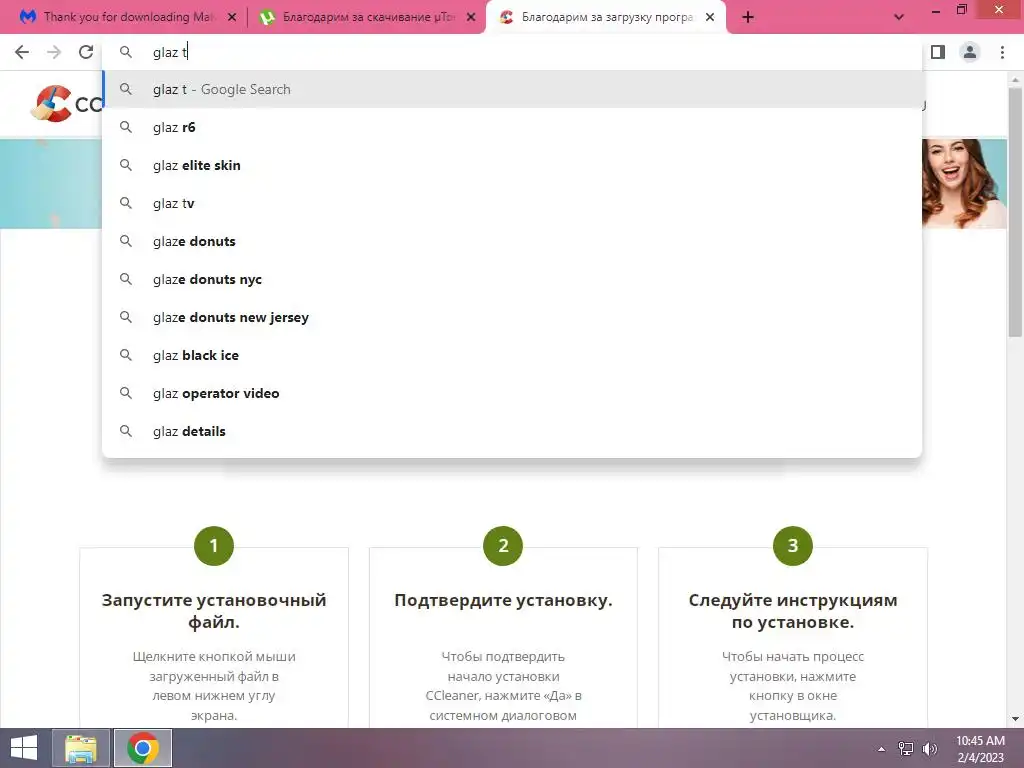Show hidden system tray icons
This screenshot has height=768, width=1024.
pyautogui.click(x=881, y=749)
